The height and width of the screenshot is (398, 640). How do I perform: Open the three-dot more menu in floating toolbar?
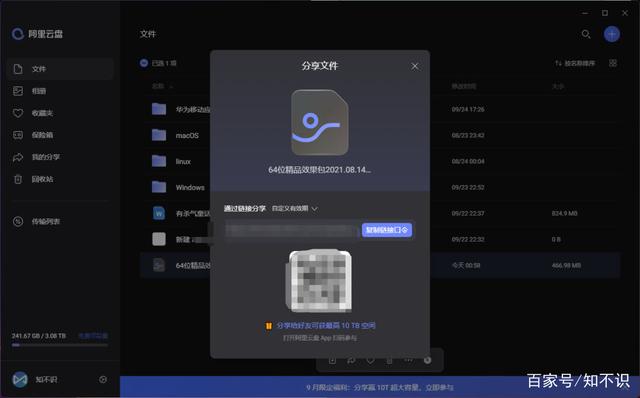coord(408,360)
